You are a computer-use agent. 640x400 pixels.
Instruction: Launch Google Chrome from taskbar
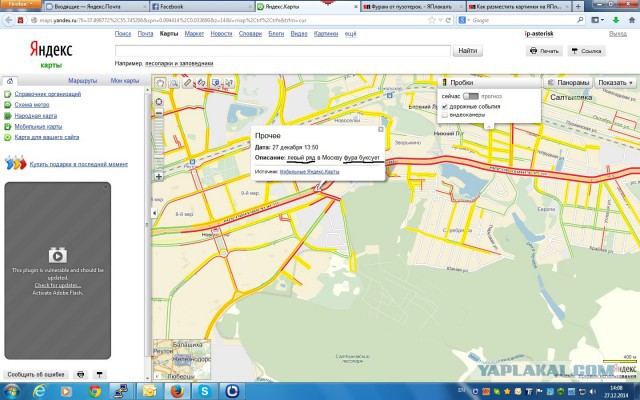pos(95,391)
